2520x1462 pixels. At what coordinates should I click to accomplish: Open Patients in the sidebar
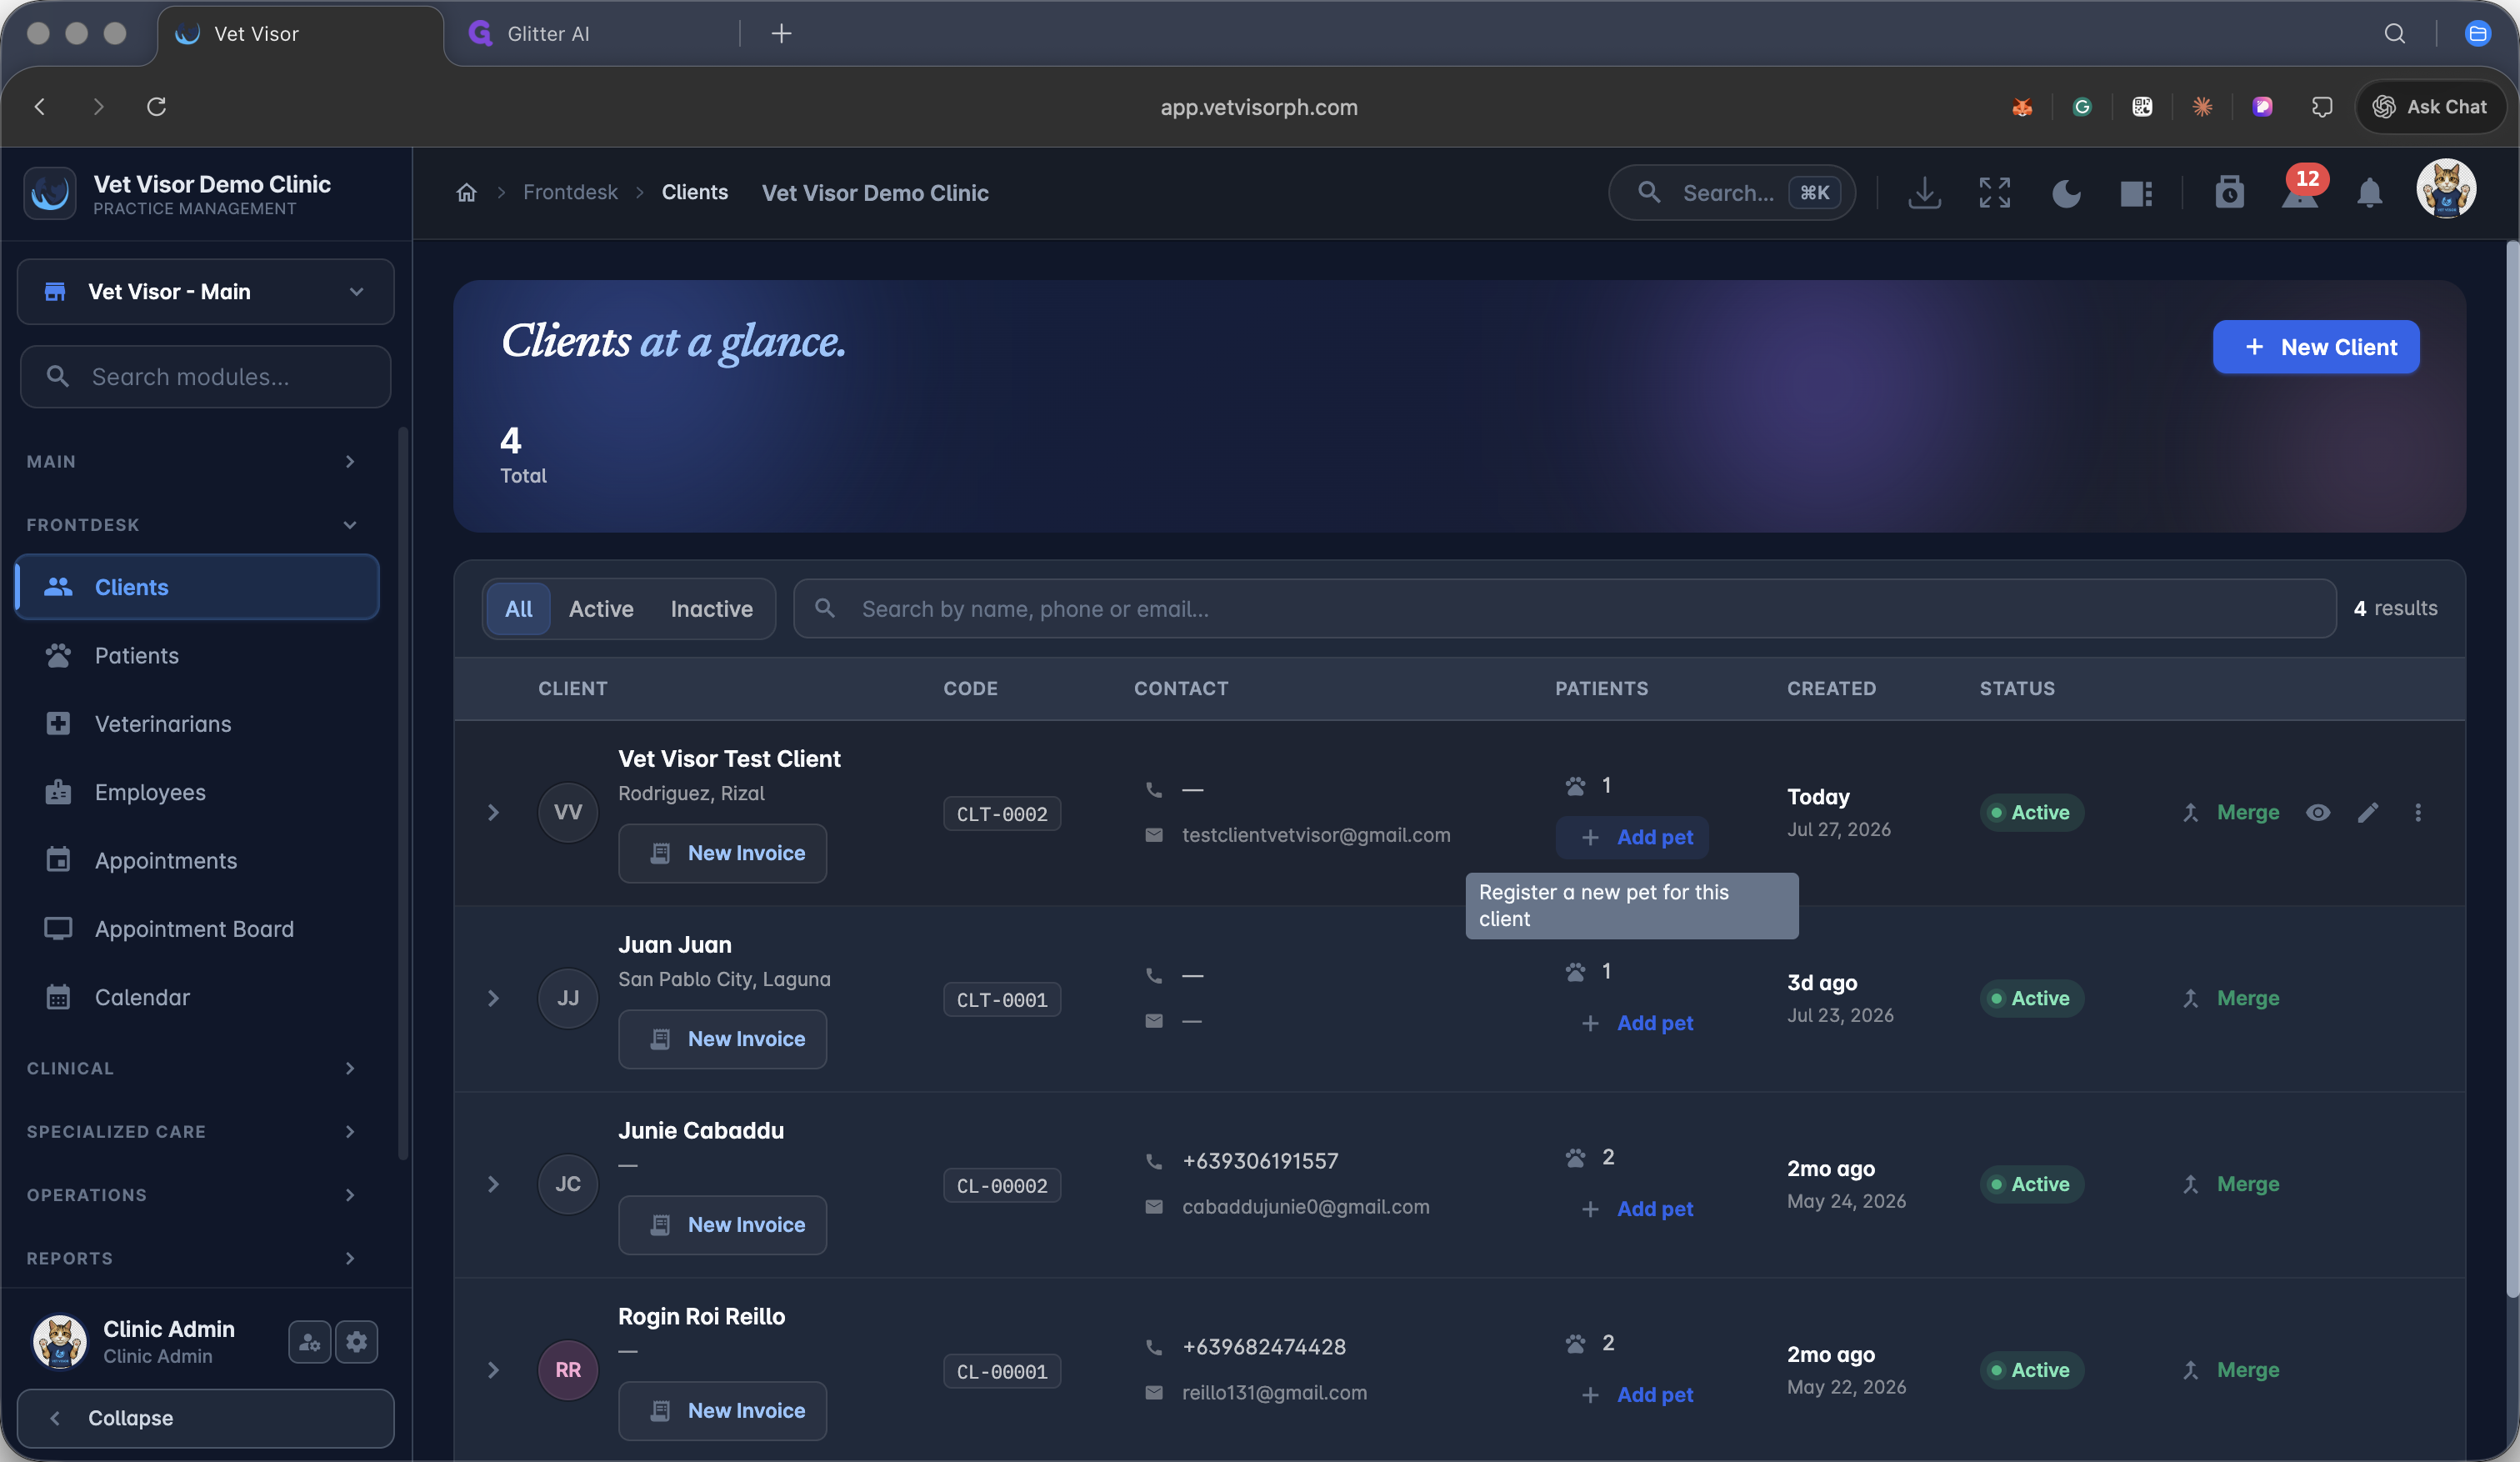(197, 655)
